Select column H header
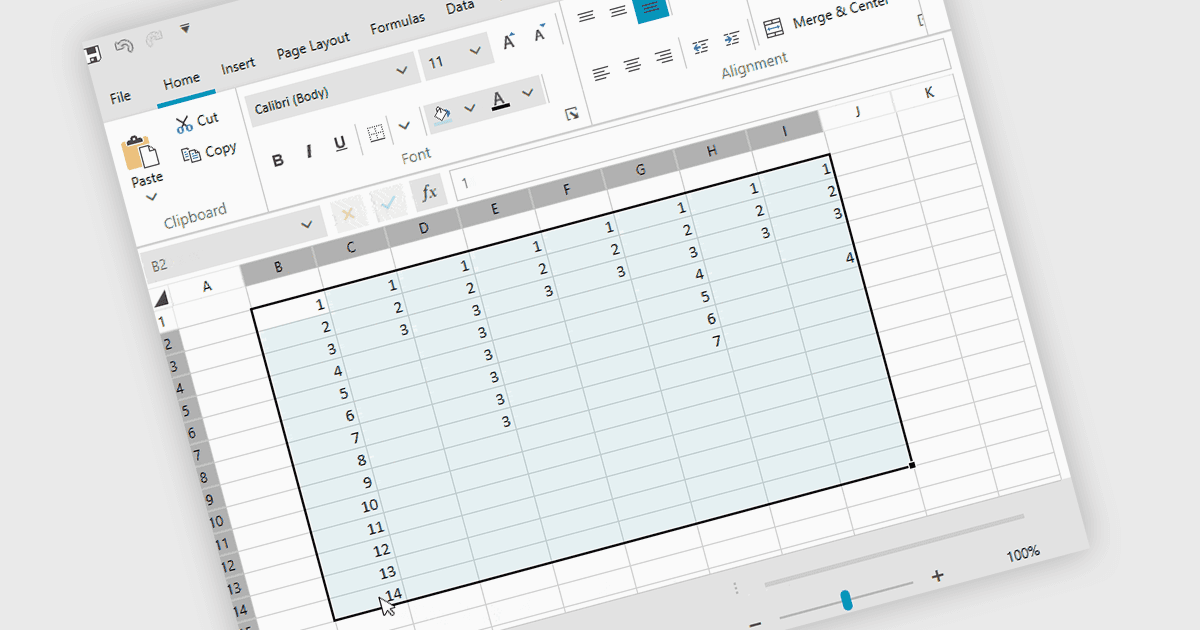The width and height of the screenshot is (1200, 630). pyautogui.click(x=712, y=150)
